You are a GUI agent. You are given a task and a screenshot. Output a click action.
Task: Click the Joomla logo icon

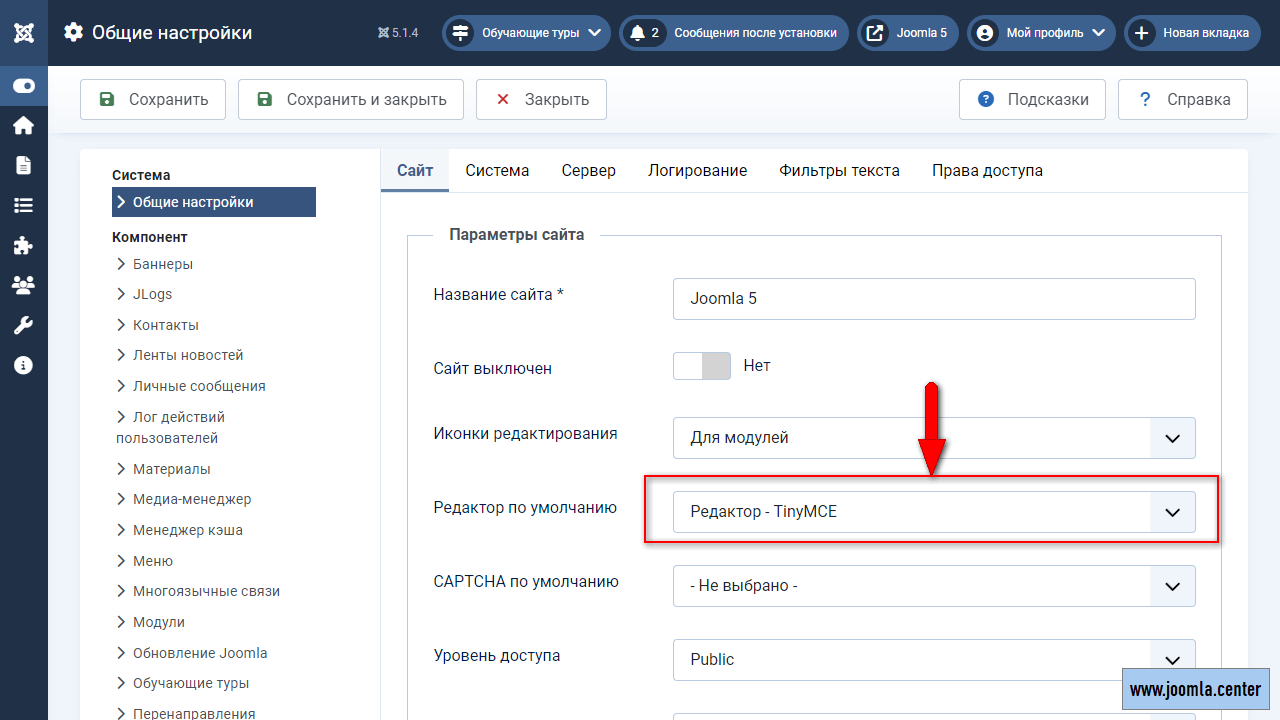pos(24,33)
